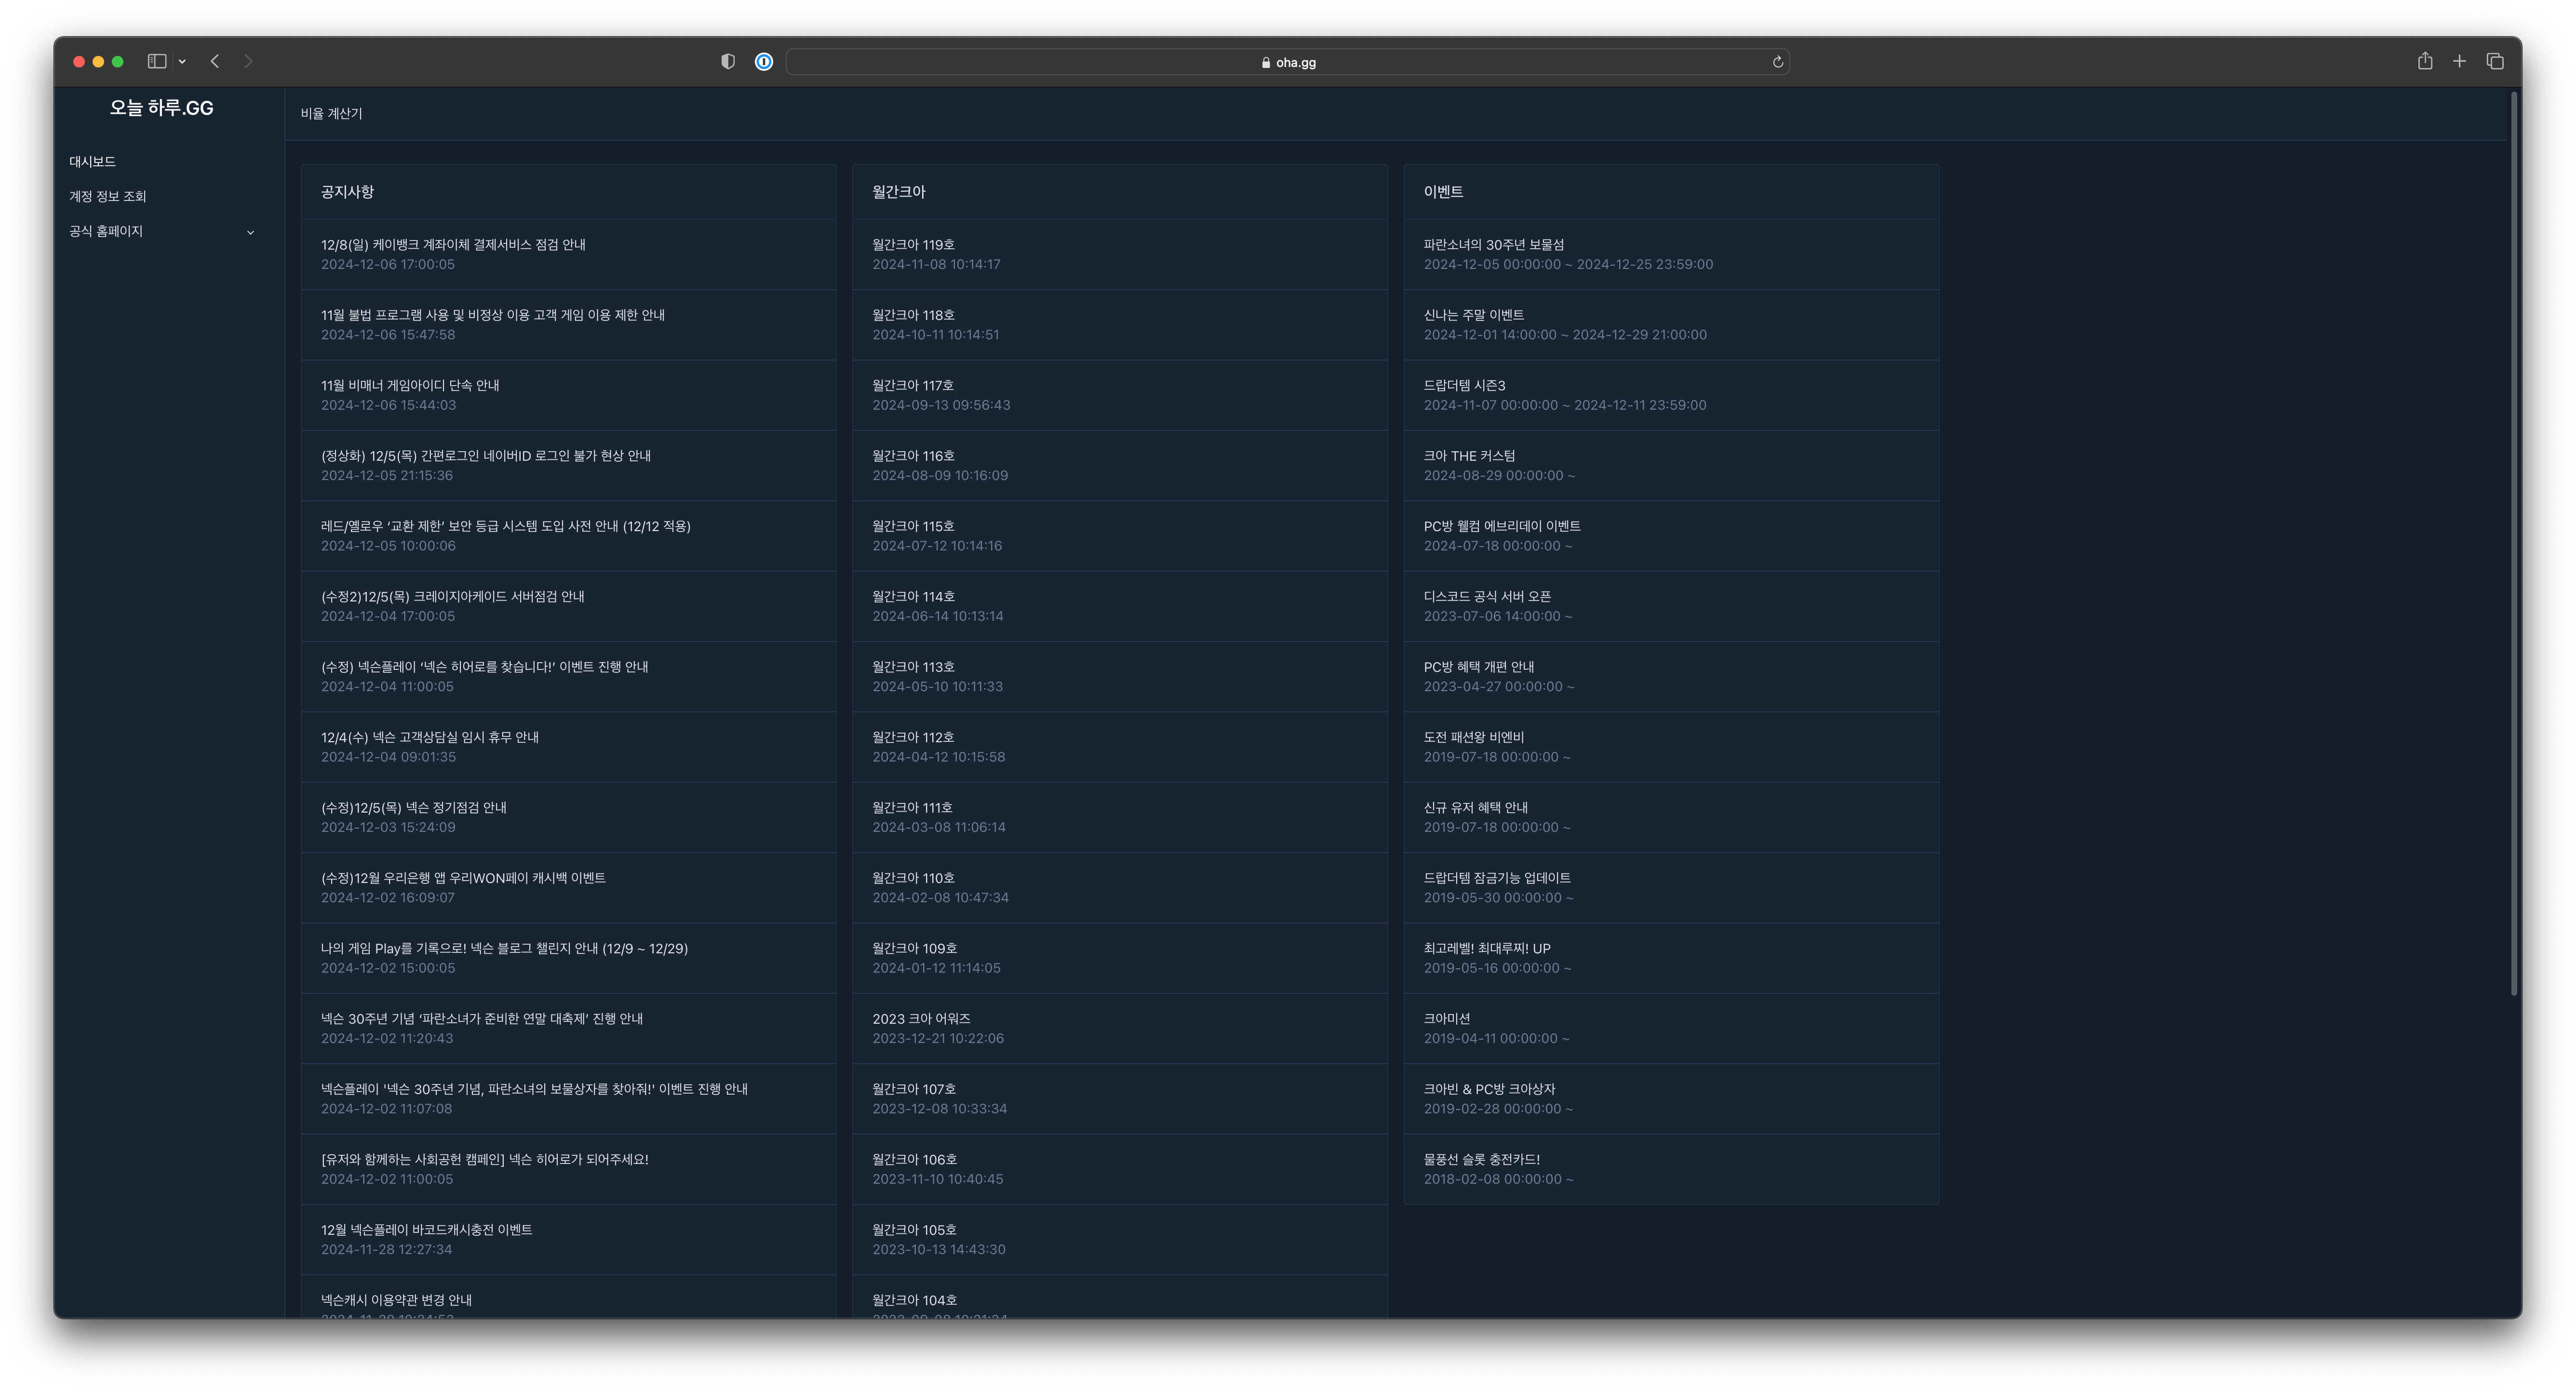The image size is (2576, 1390).
Task: Expand the 공식 홈페이지 sidebar chevron
Action: tap(250, 232)
